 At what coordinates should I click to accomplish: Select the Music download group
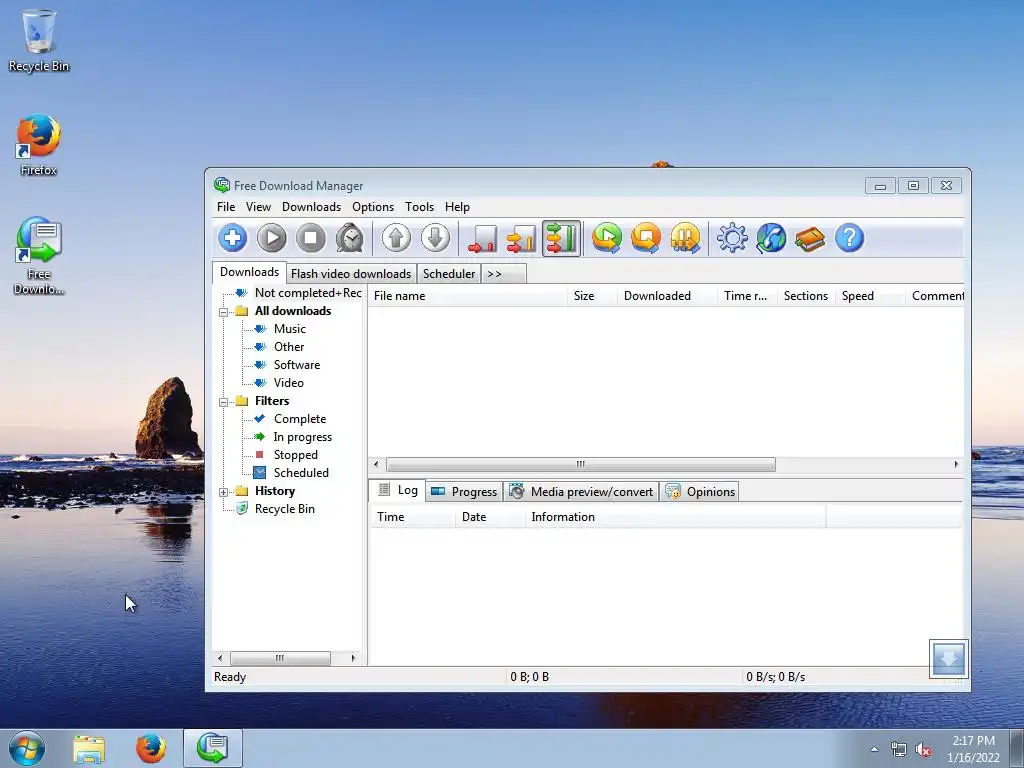point(290,328)
